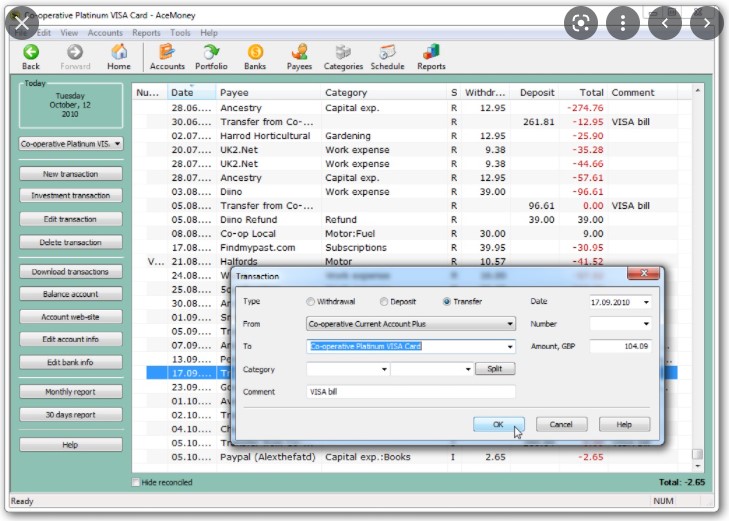The width and height of the screenshot is (729, 521).
Task: Open the Banks toolbar icon
Action: (255, 57)
